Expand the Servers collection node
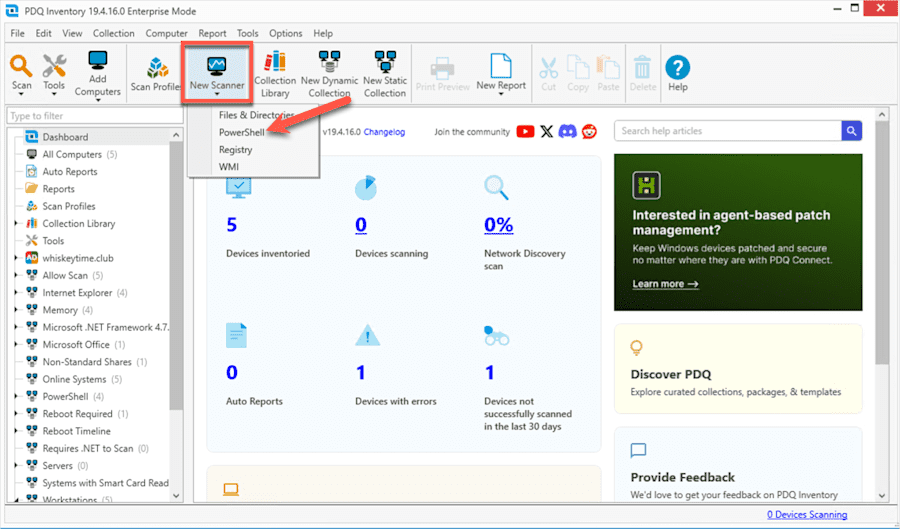This screenshot has height=529, width=900. pyautogui.click(x=16, y=465)
